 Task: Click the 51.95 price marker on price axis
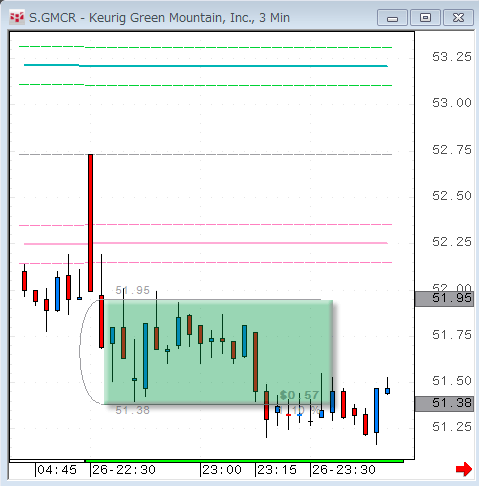tap(444, 298)
